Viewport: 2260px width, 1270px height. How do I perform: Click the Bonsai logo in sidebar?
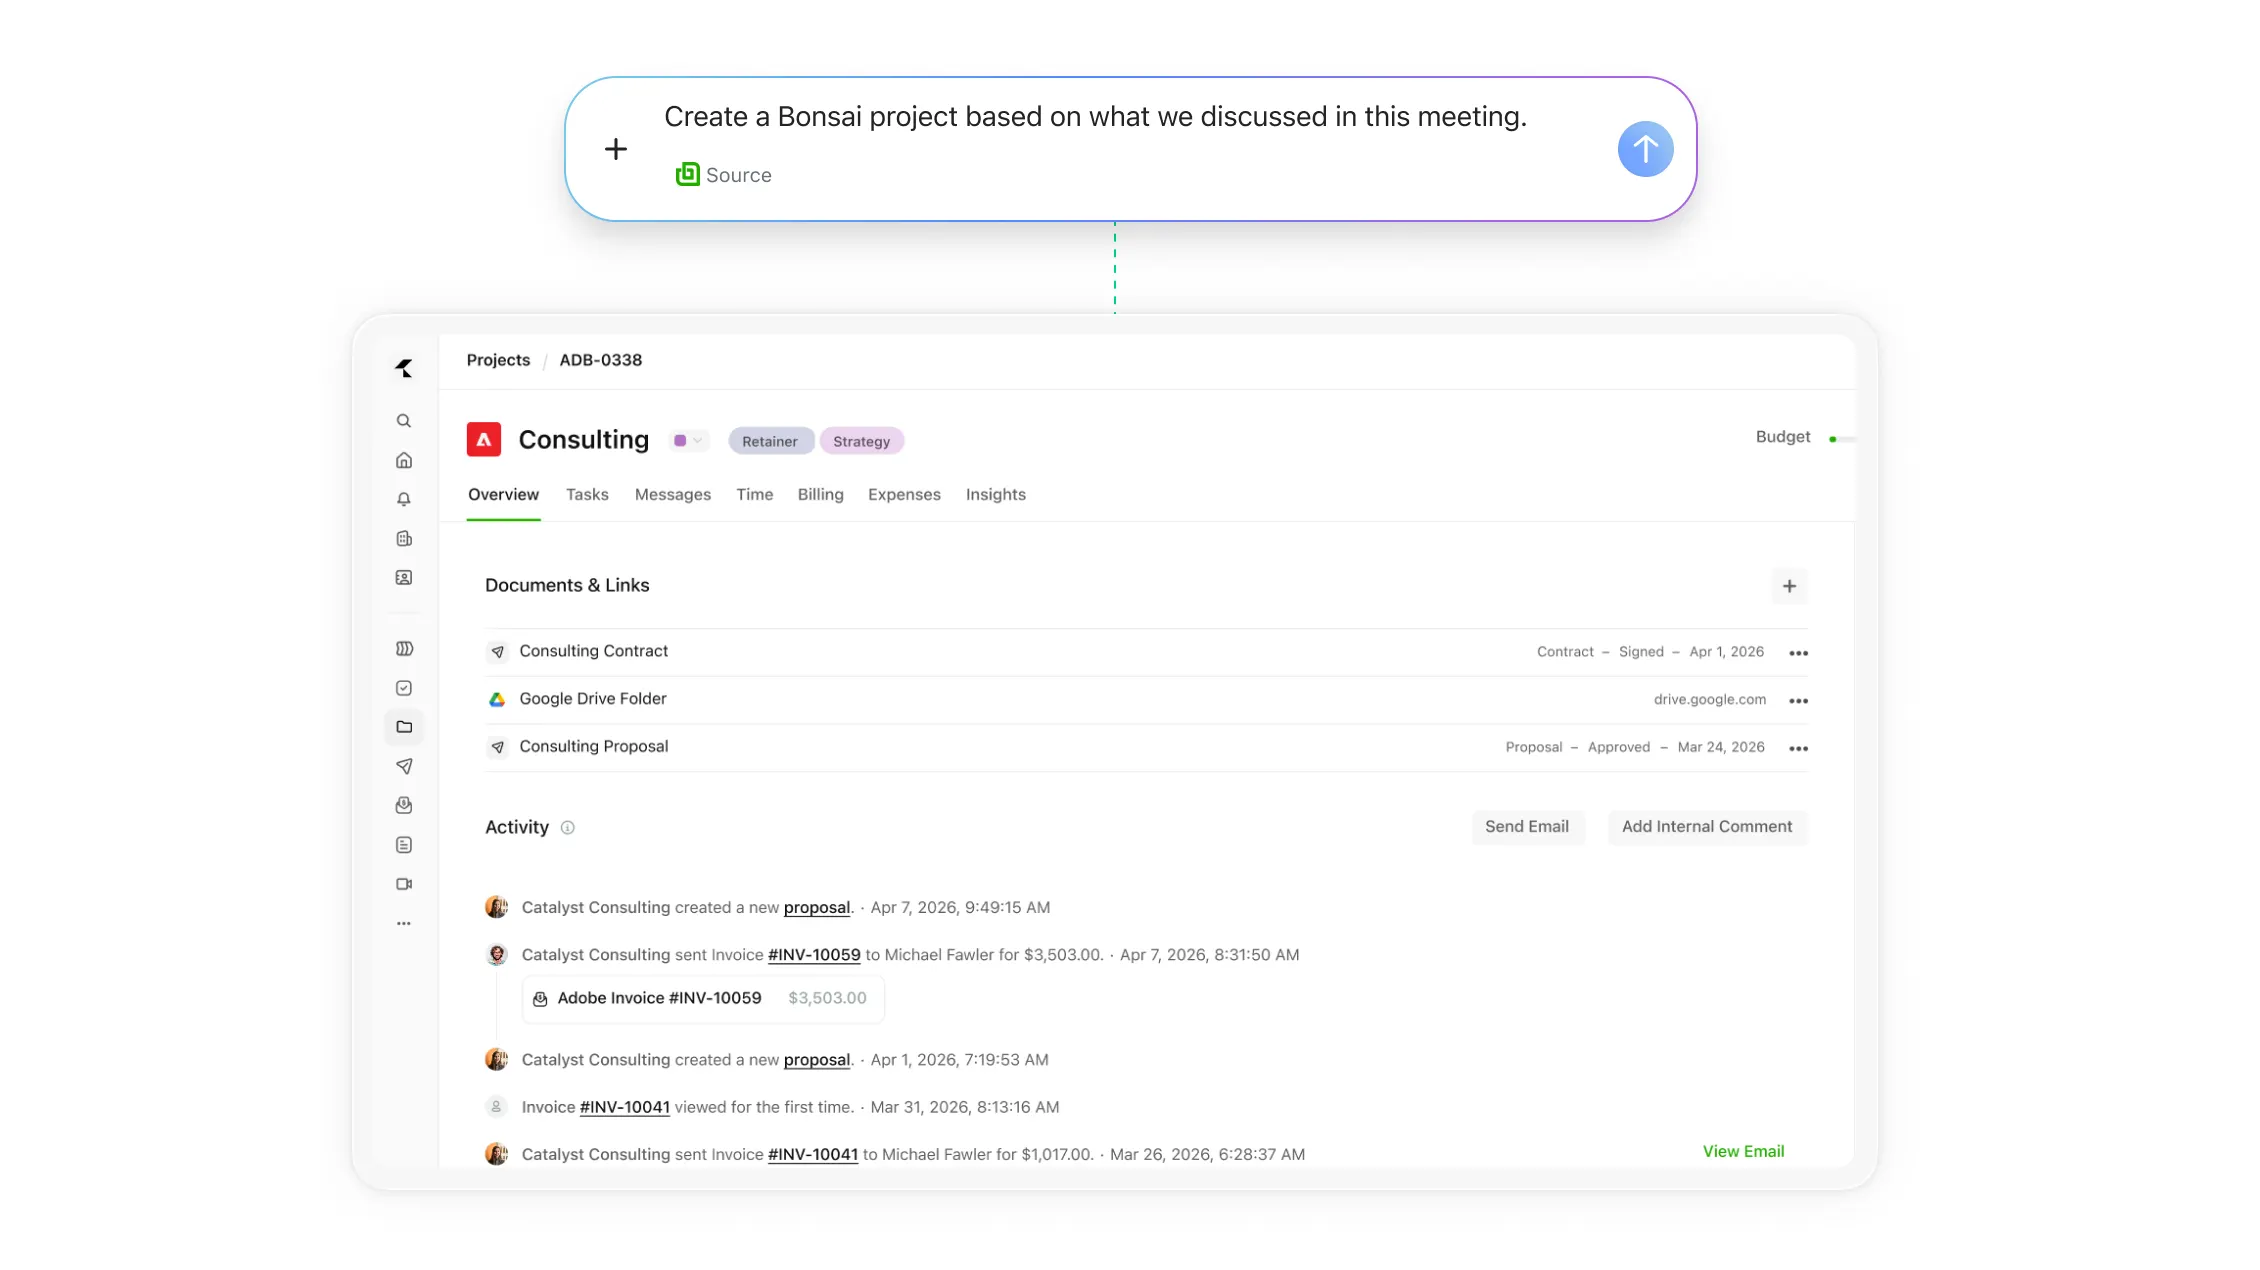pos(404,368)
